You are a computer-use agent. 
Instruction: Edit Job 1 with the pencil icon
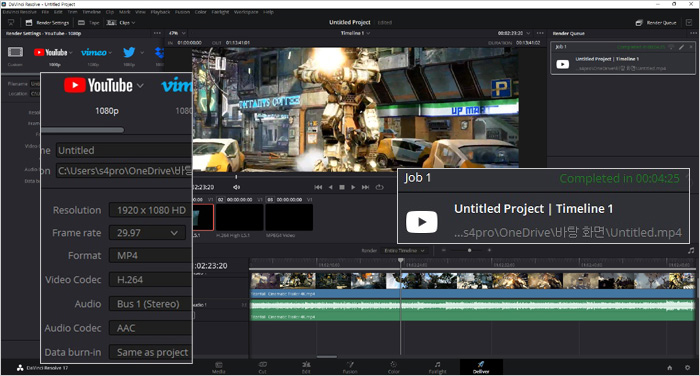pyautogui.click(x=682, y=46)
